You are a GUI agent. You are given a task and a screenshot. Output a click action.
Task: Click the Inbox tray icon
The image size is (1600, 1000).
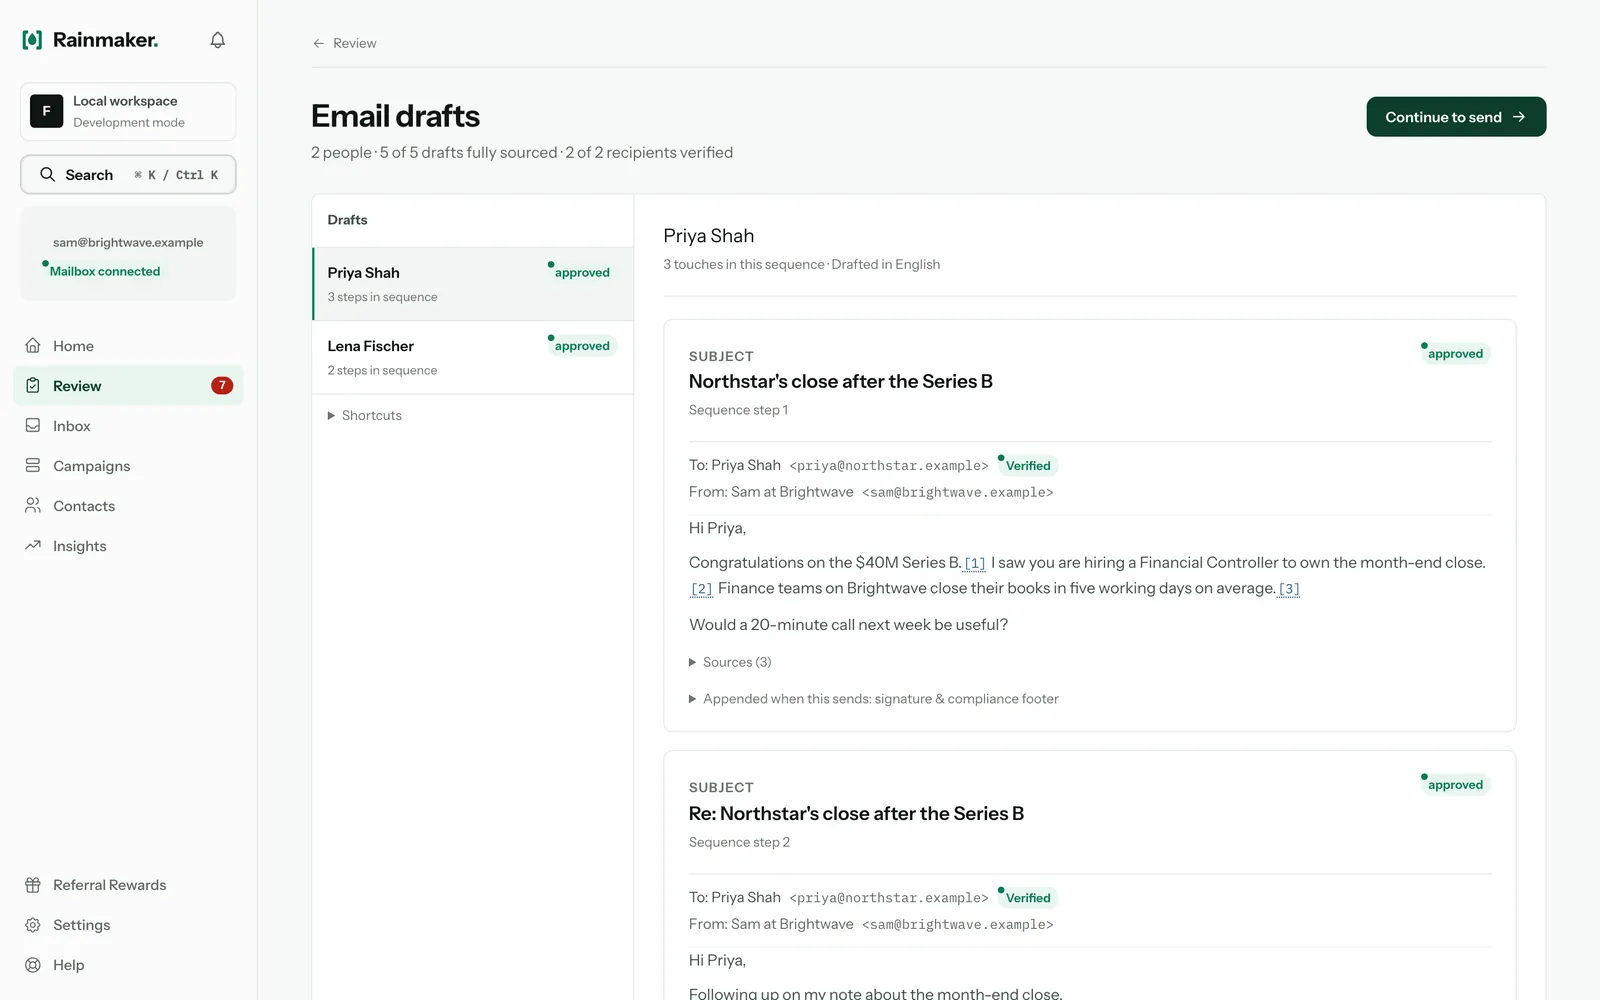click(33, 425)
